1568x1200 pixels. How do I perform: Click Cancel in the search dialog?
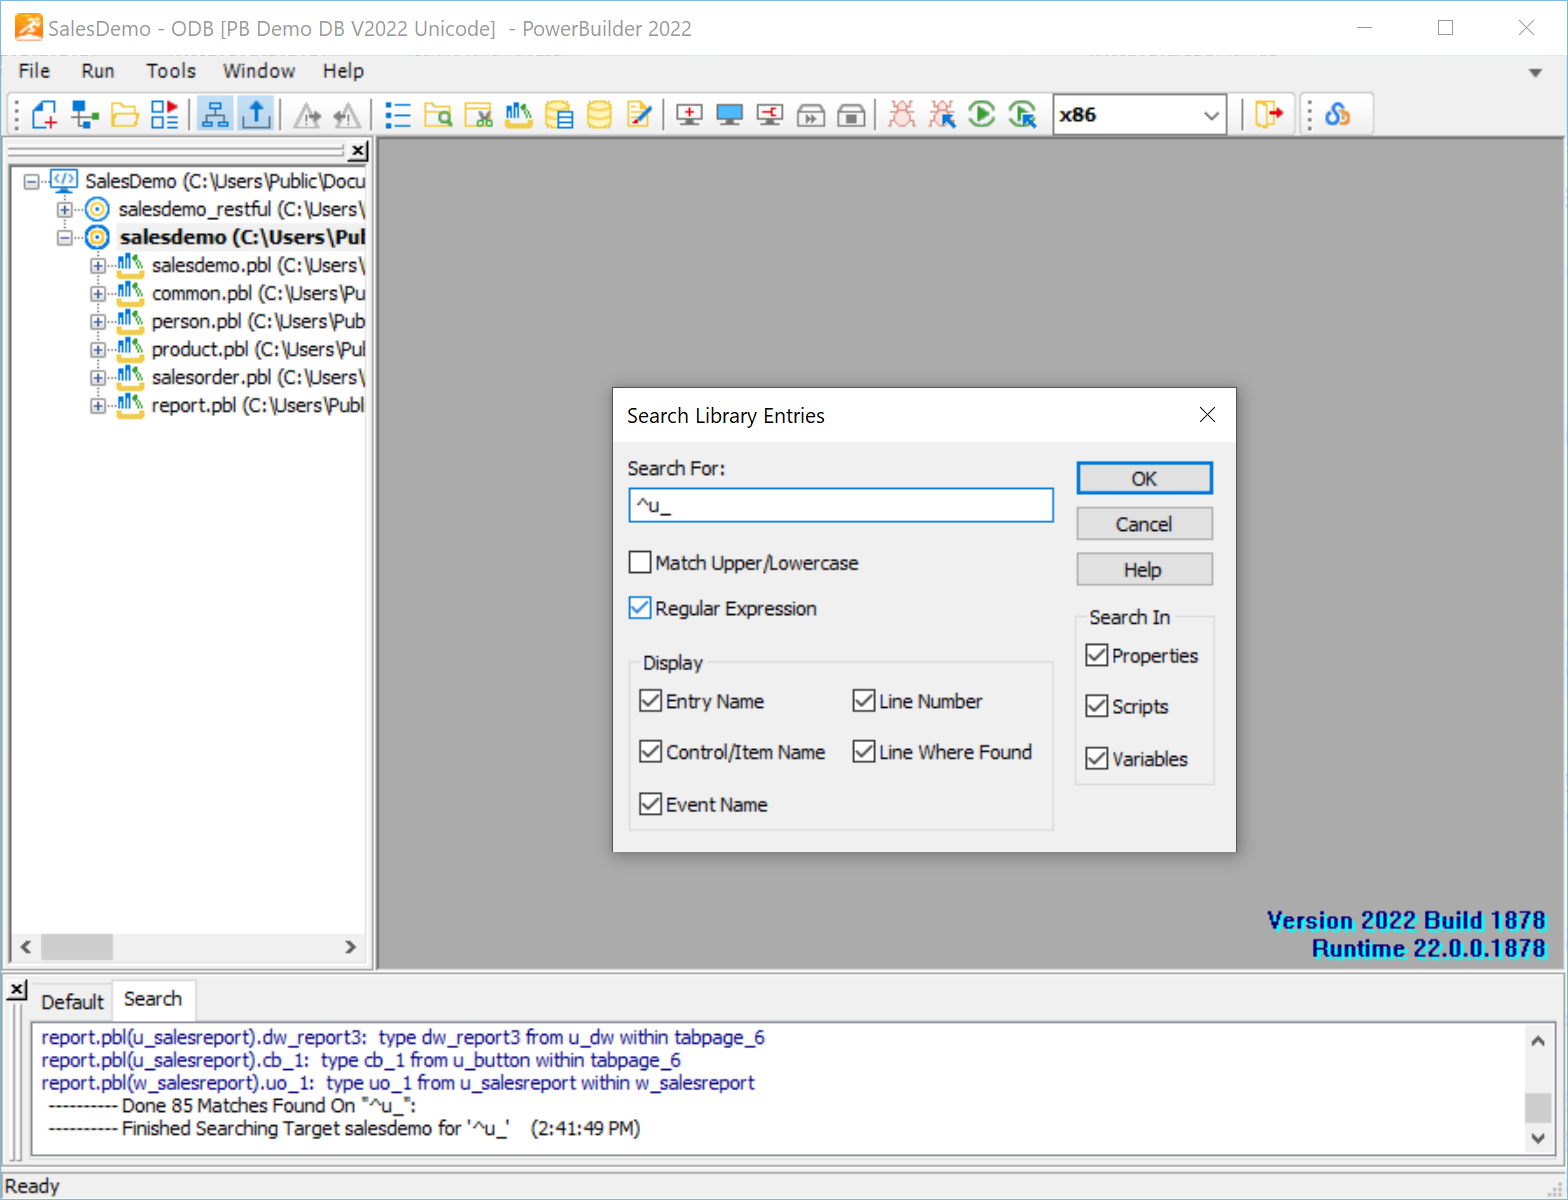point(1144,524)
